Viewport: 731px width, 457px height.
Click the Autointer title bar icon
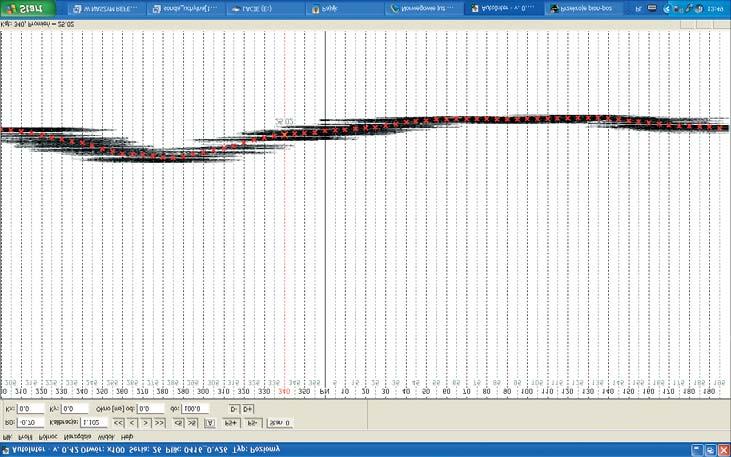point(7,450)
